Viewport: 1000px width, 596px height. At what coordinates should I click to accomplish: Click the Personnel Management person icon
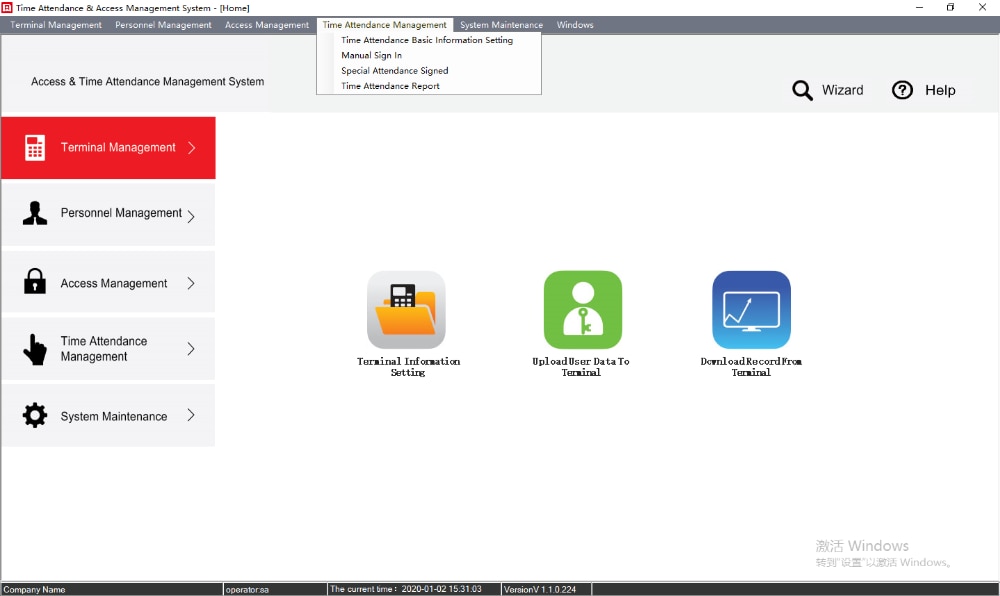click(34, 214)
